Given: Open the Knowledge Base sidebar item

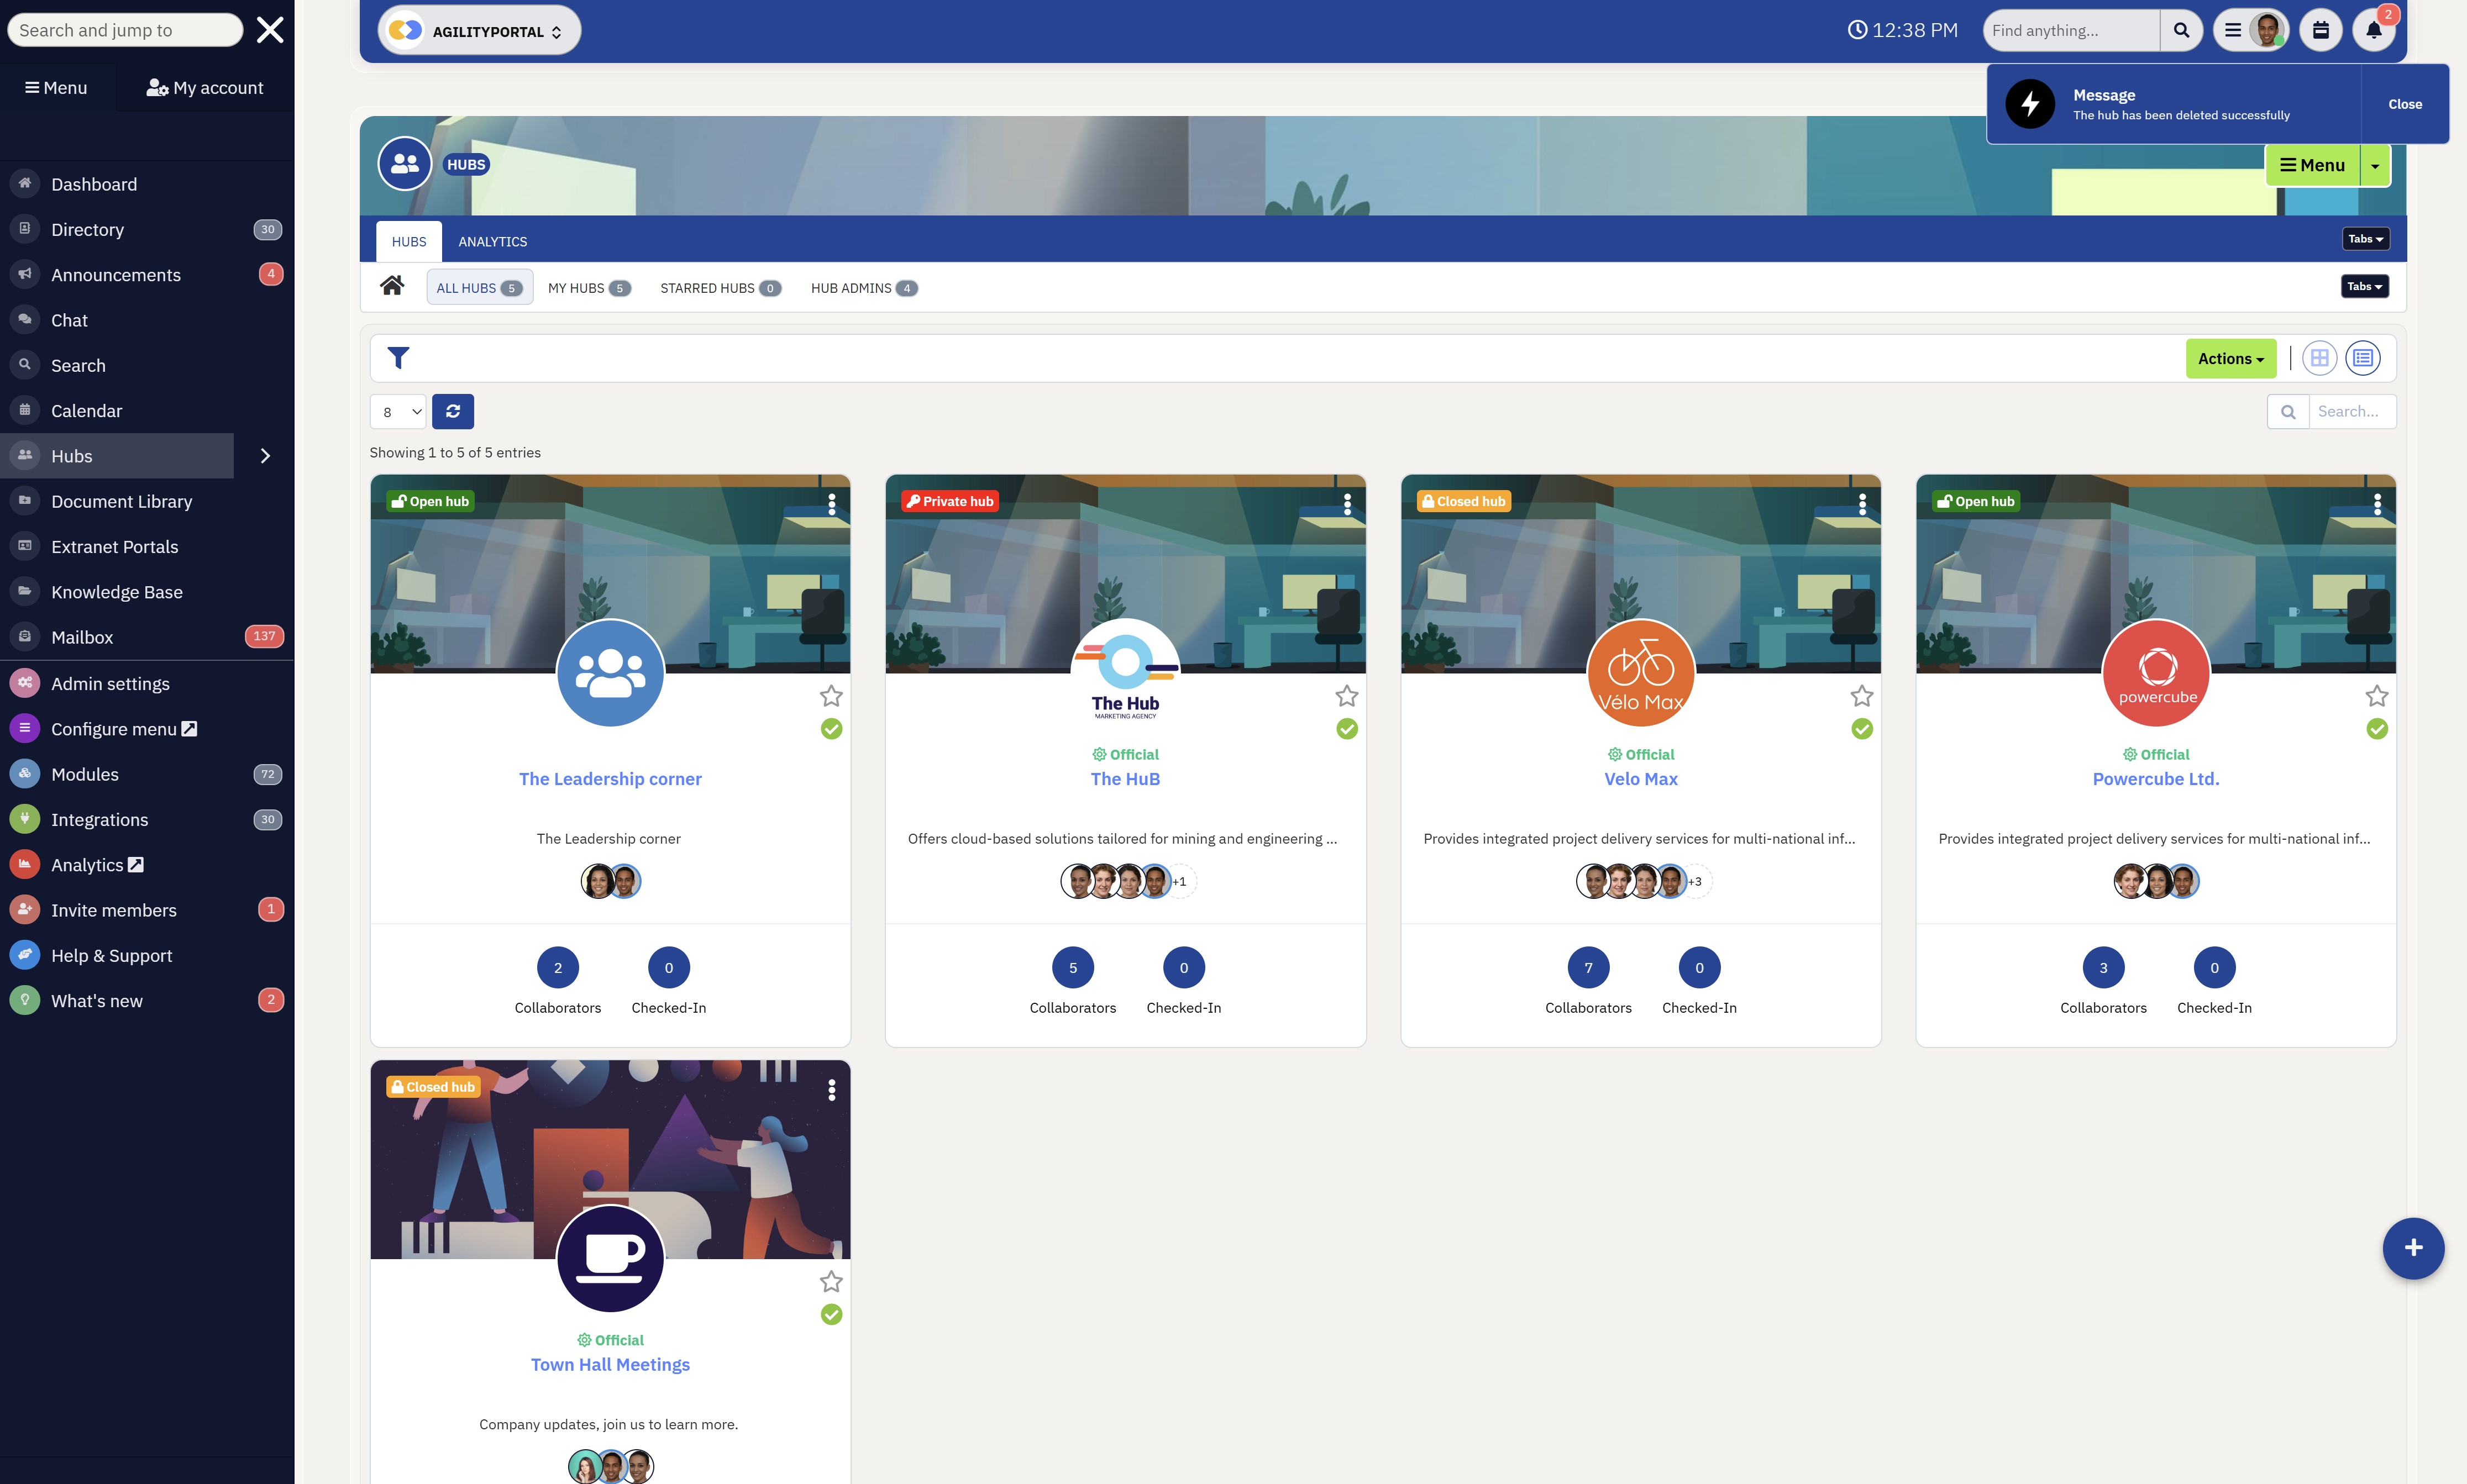Looking at the screenshot, I should (x=116, y=591).
